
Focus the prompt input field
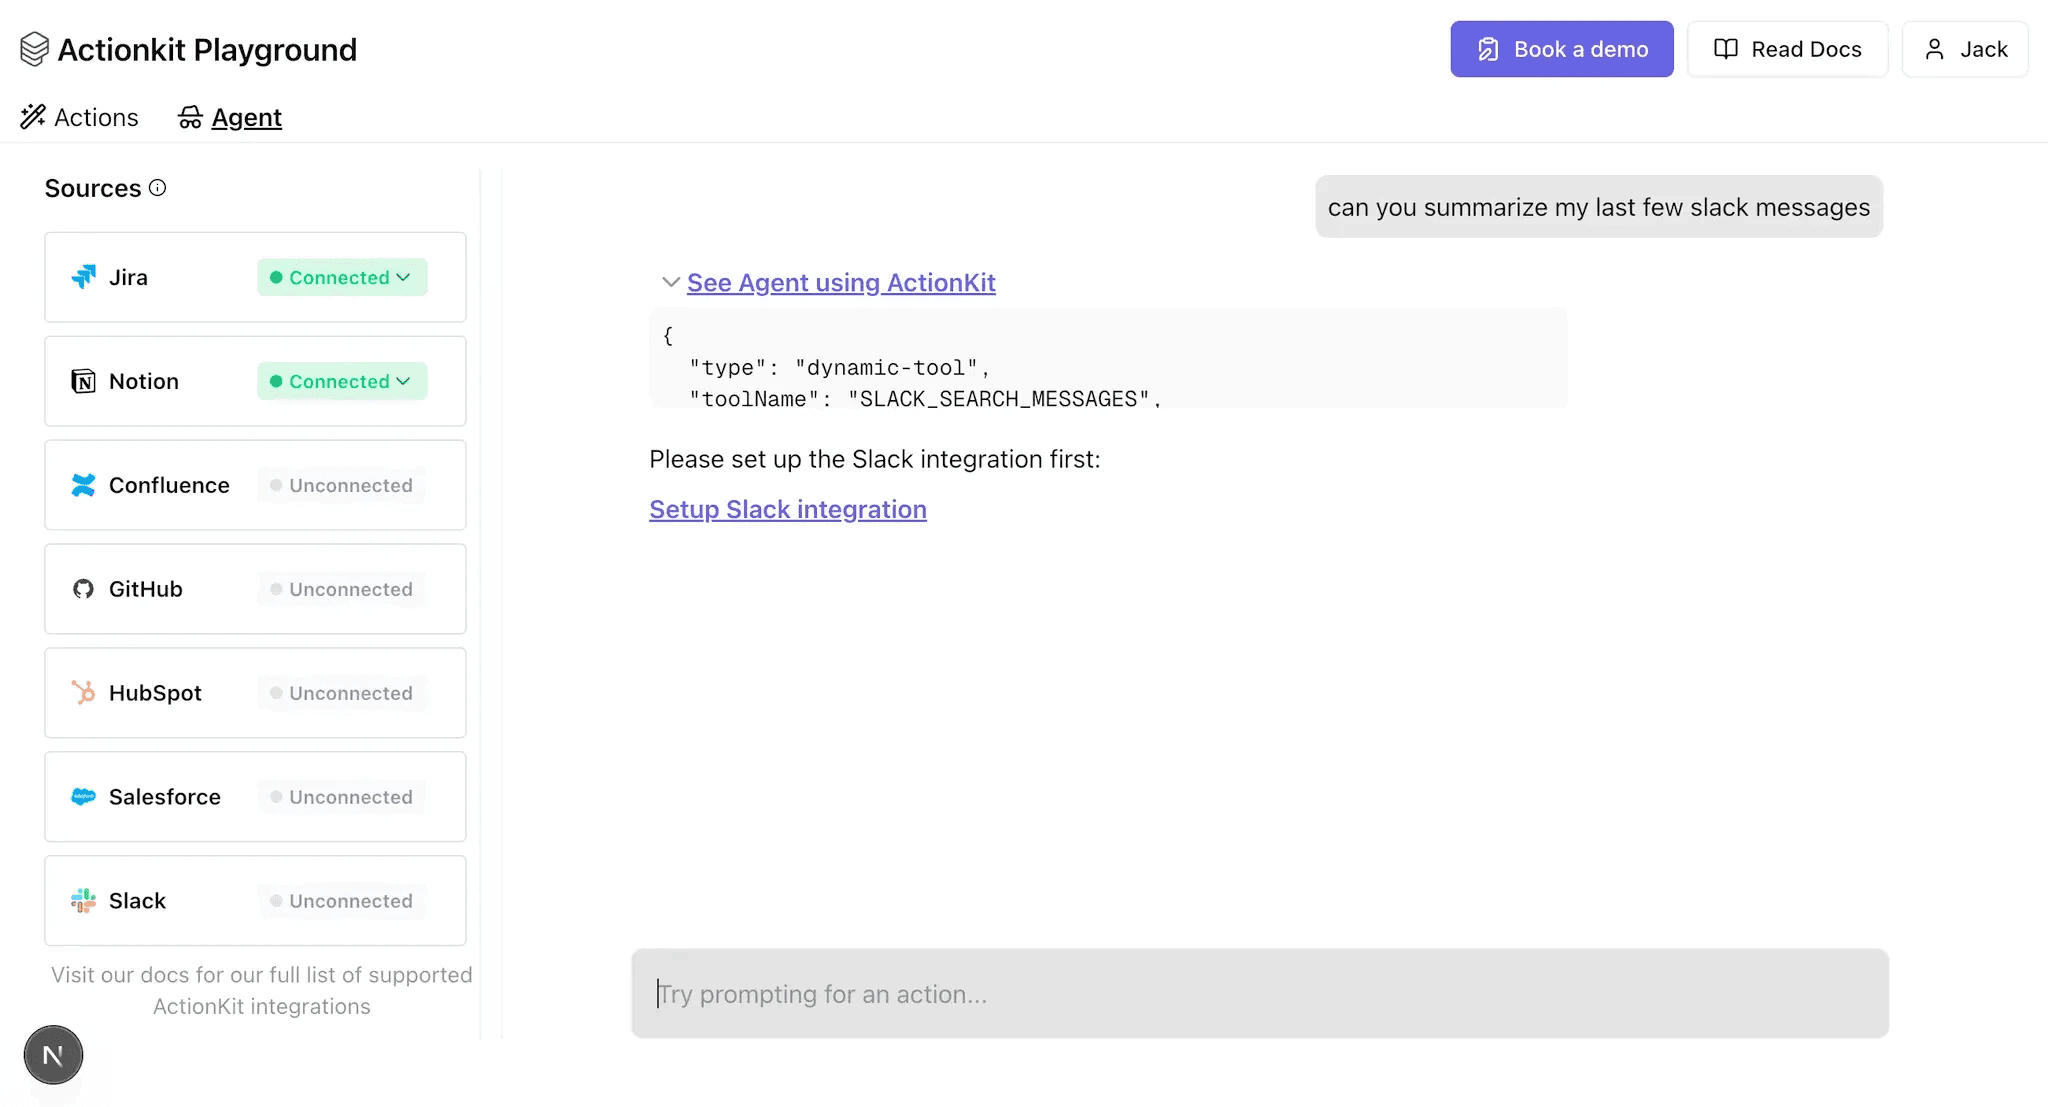point(1259,993)
